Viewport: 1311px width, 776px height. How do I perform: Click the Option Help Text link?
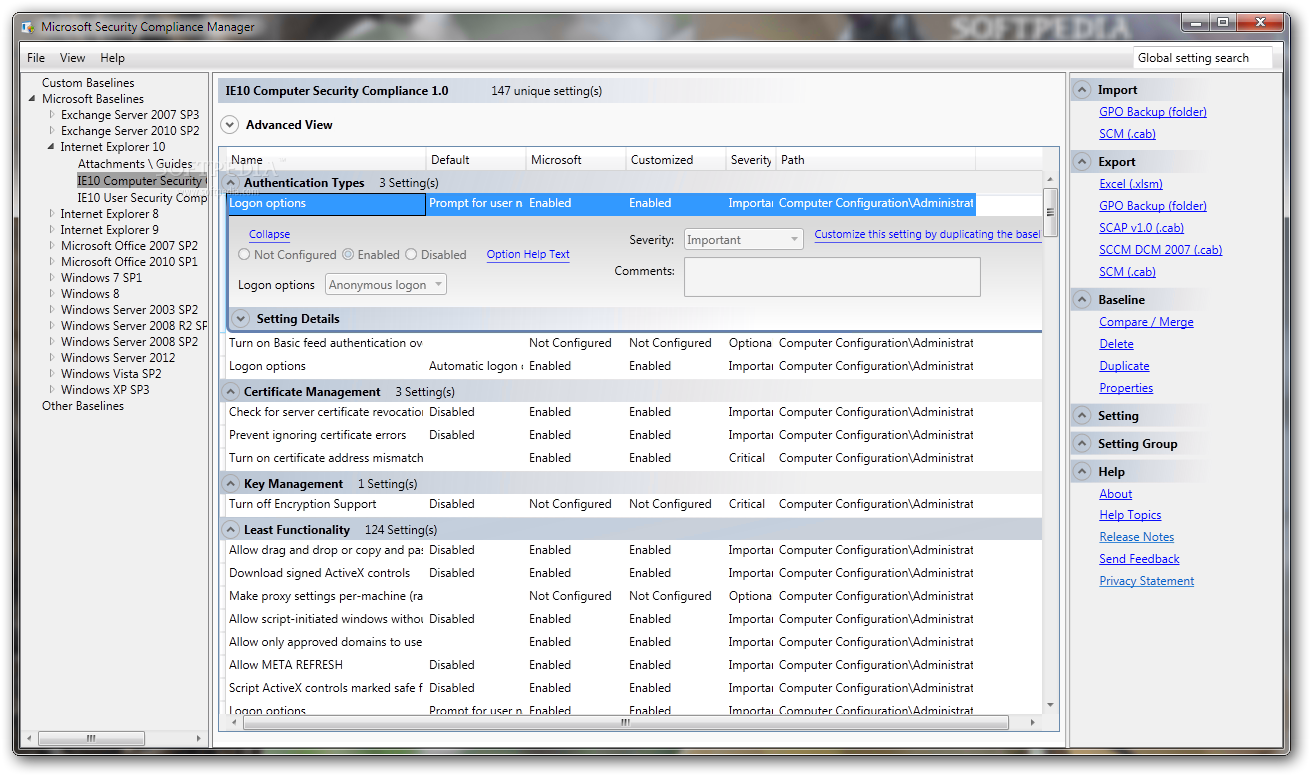[528, 255]
